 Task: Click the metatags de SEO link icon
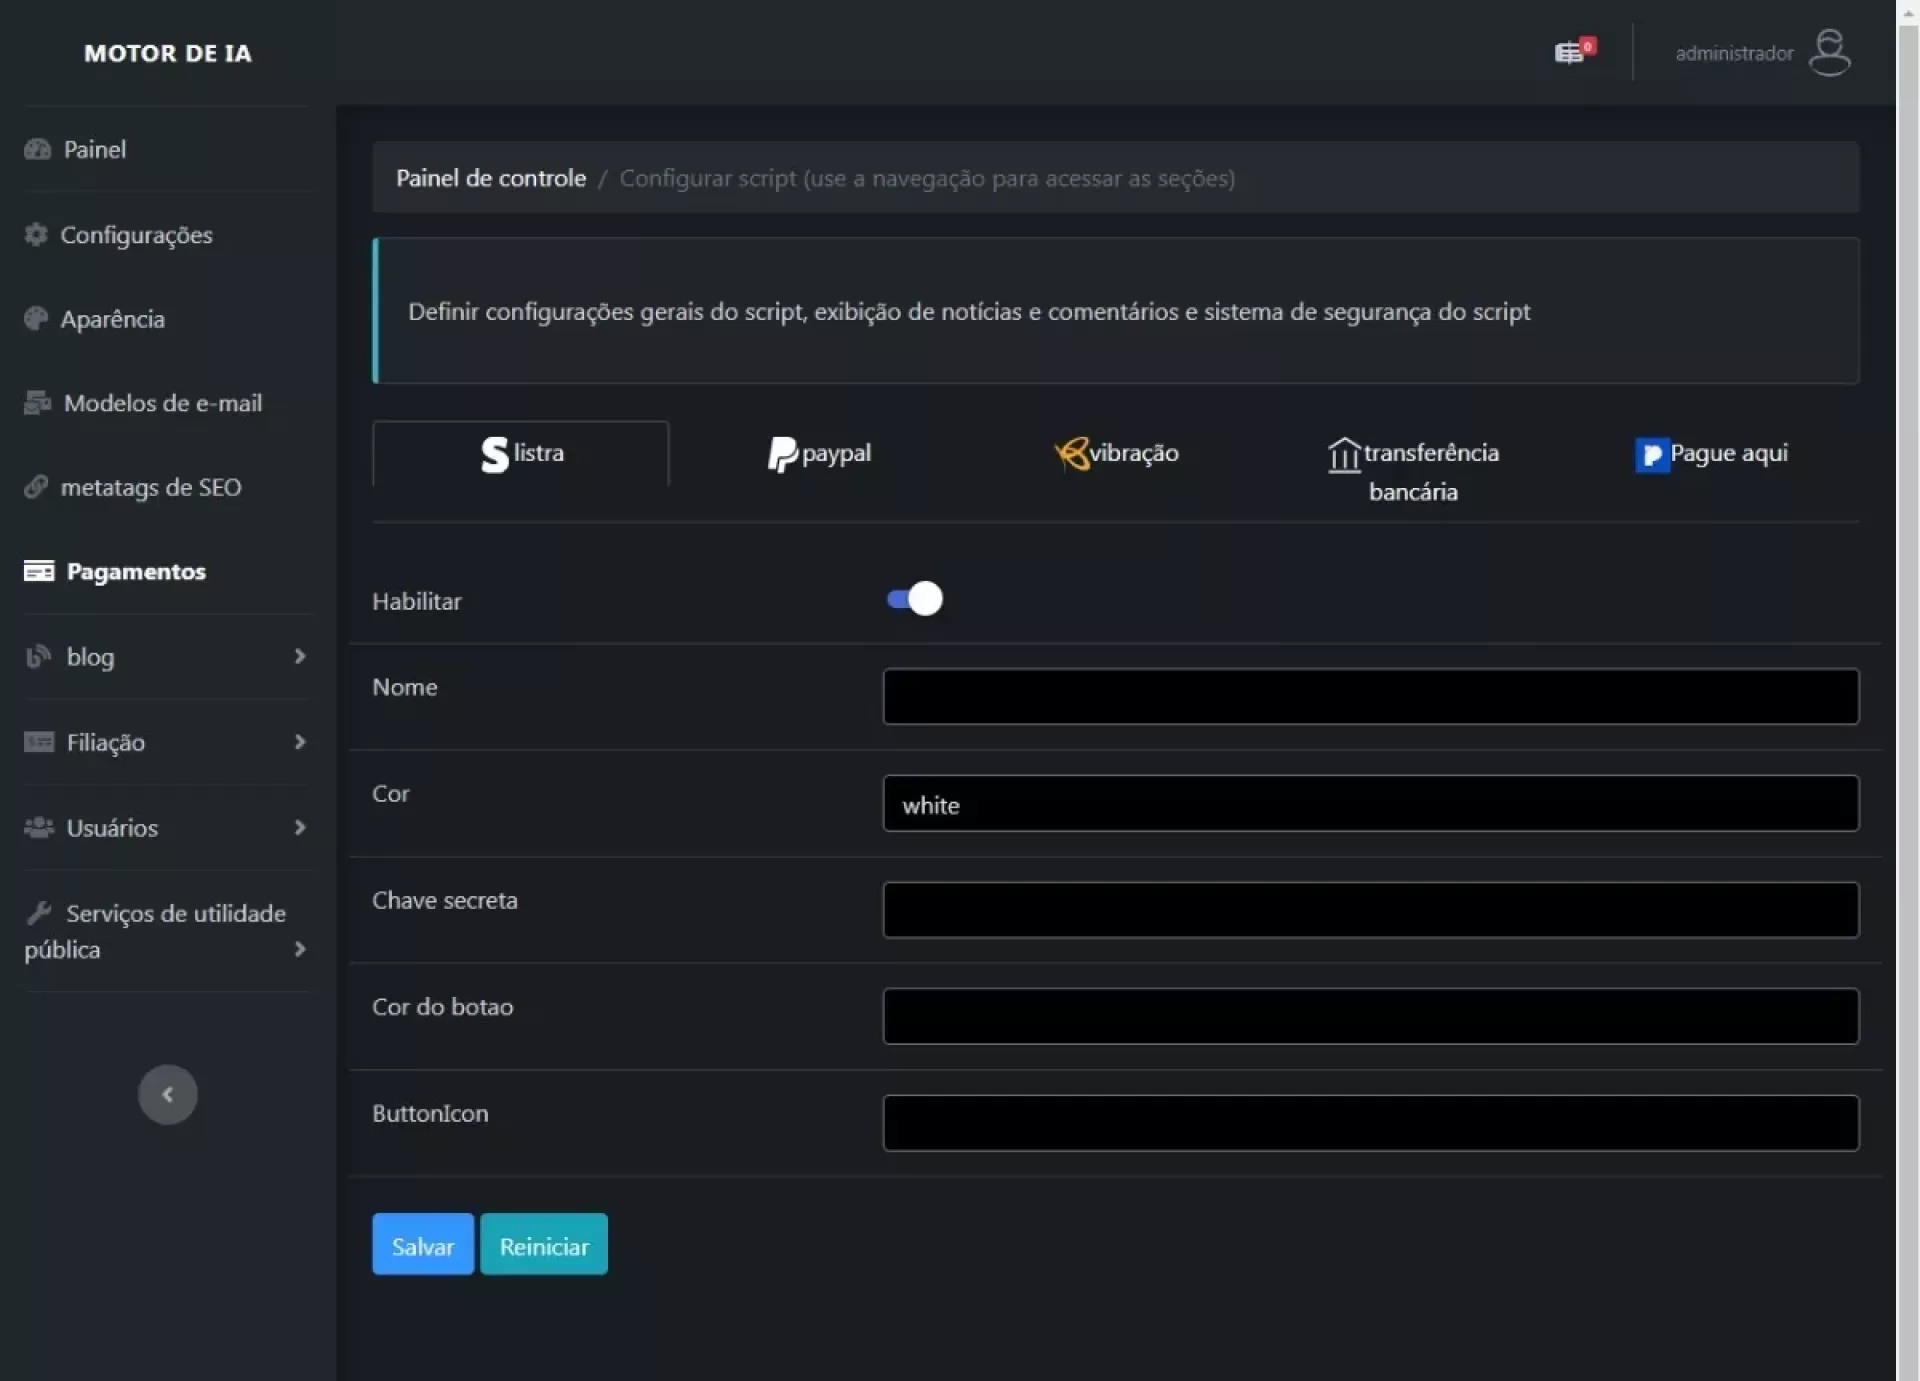pos(36,487)
